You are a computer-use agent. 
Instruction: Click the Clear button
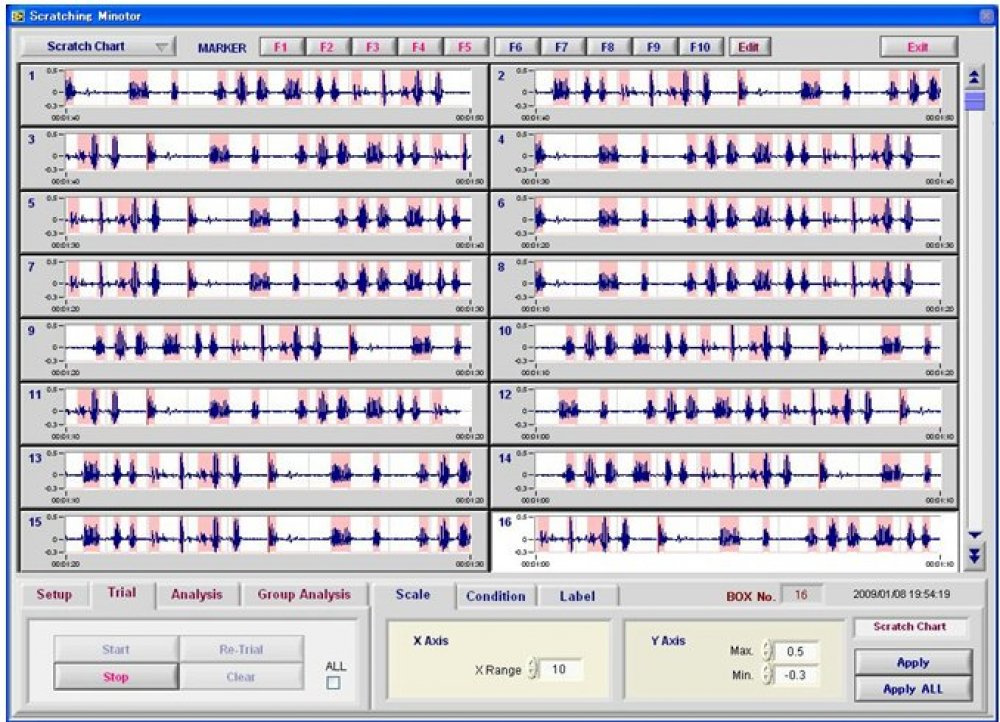(241, 677)
